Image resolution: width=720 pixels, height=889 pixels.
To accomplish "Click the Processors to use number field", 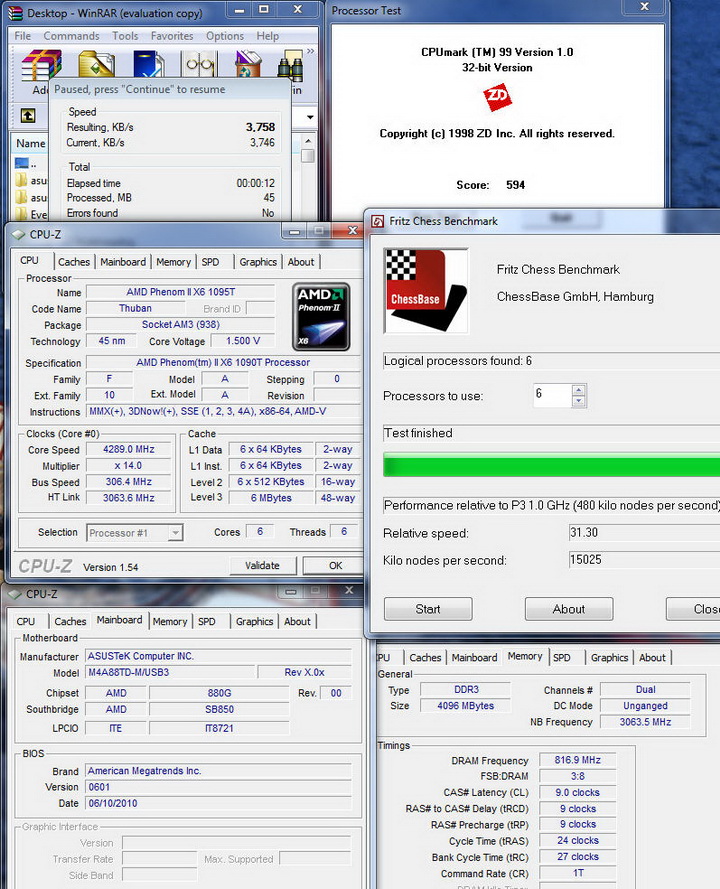I will tap(552, 395).
